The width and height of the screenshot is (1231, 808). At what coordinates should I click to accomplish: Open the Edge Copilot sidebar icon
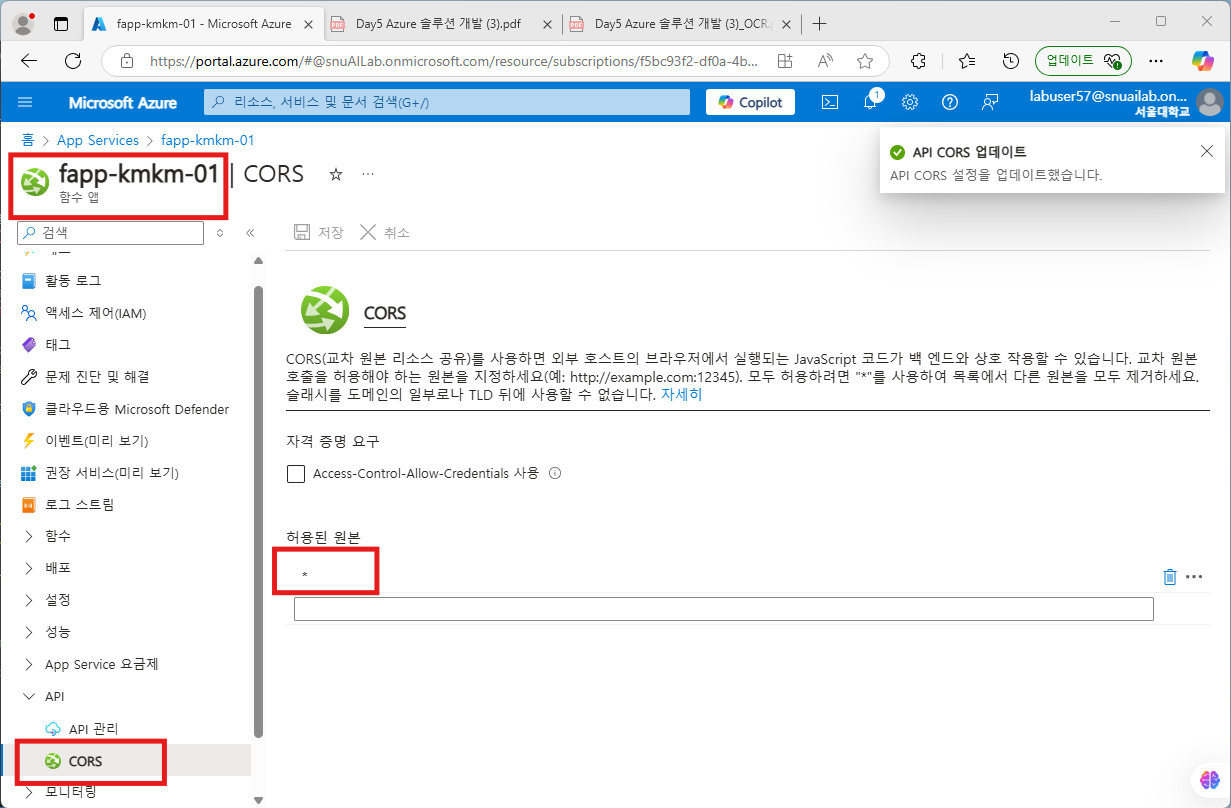coord(1202,61)
